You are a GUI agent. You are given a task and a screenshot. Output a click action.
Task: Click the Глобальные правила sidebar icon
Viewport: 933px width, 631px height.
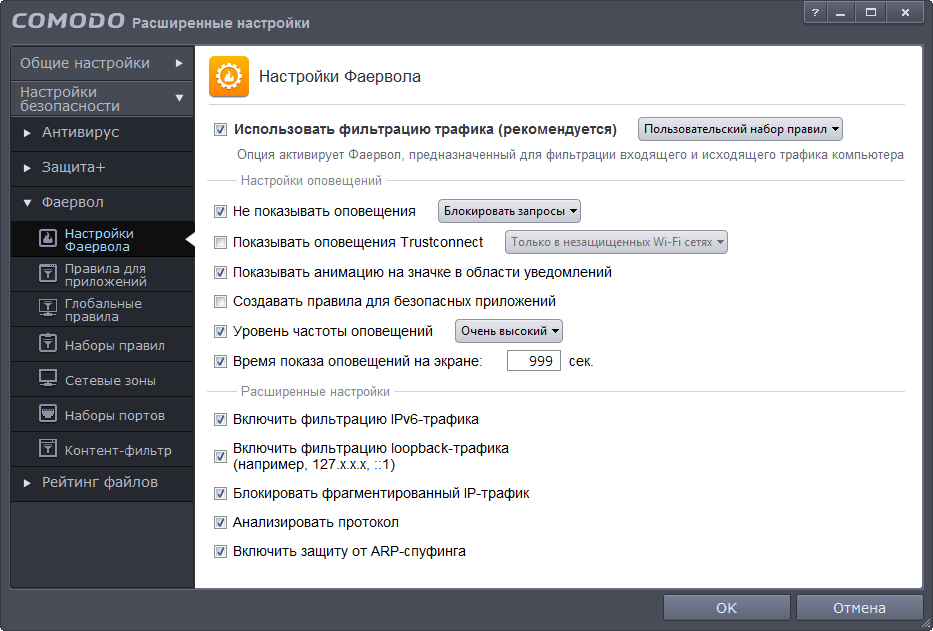point(47,308)
